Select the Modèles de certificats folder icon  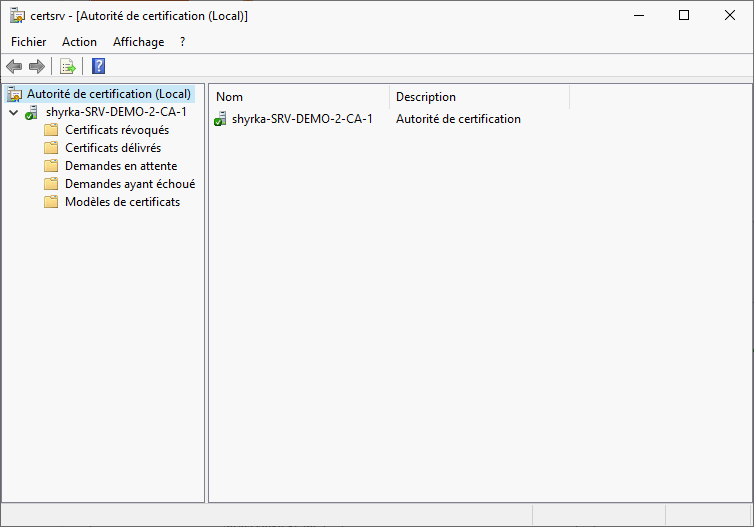click(51, 202)
